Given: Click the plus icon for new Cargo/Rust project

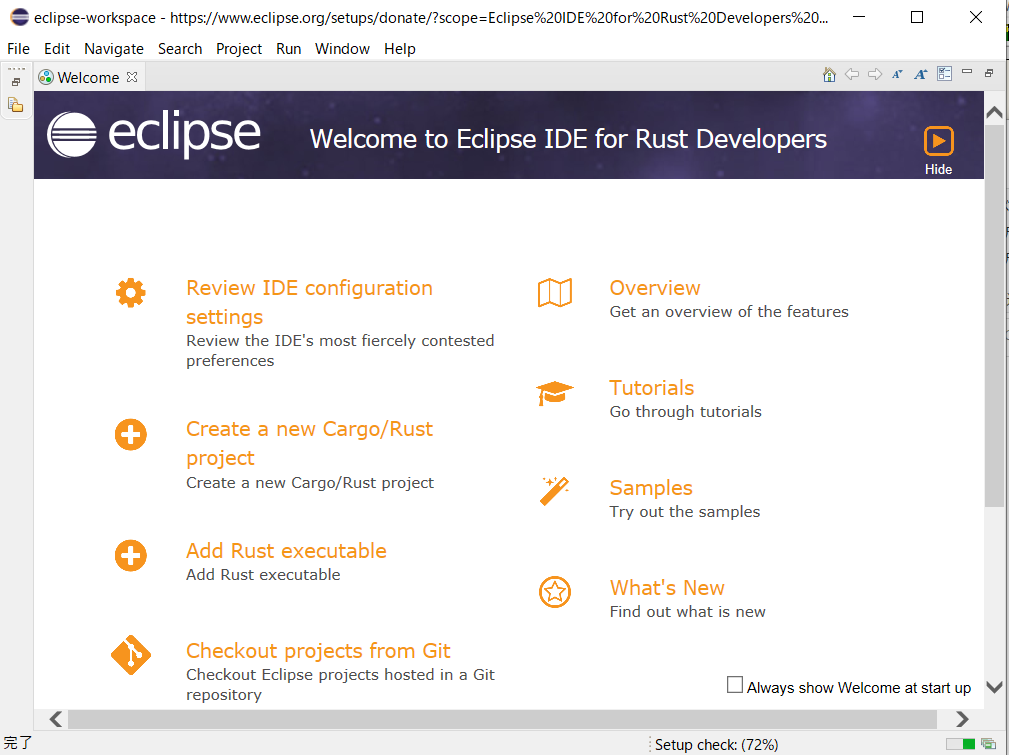Looking at the screenshot, I should 131,434.
